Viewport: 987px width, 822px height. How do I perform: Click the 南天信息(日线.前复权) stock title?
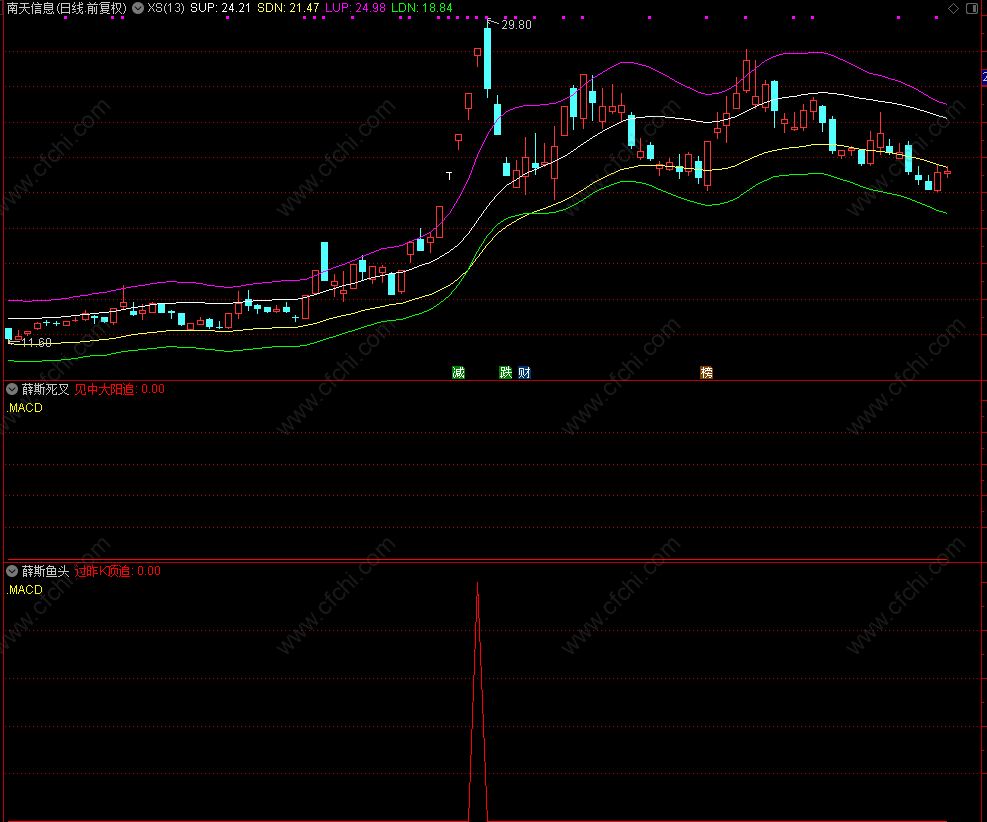point(67,8)
